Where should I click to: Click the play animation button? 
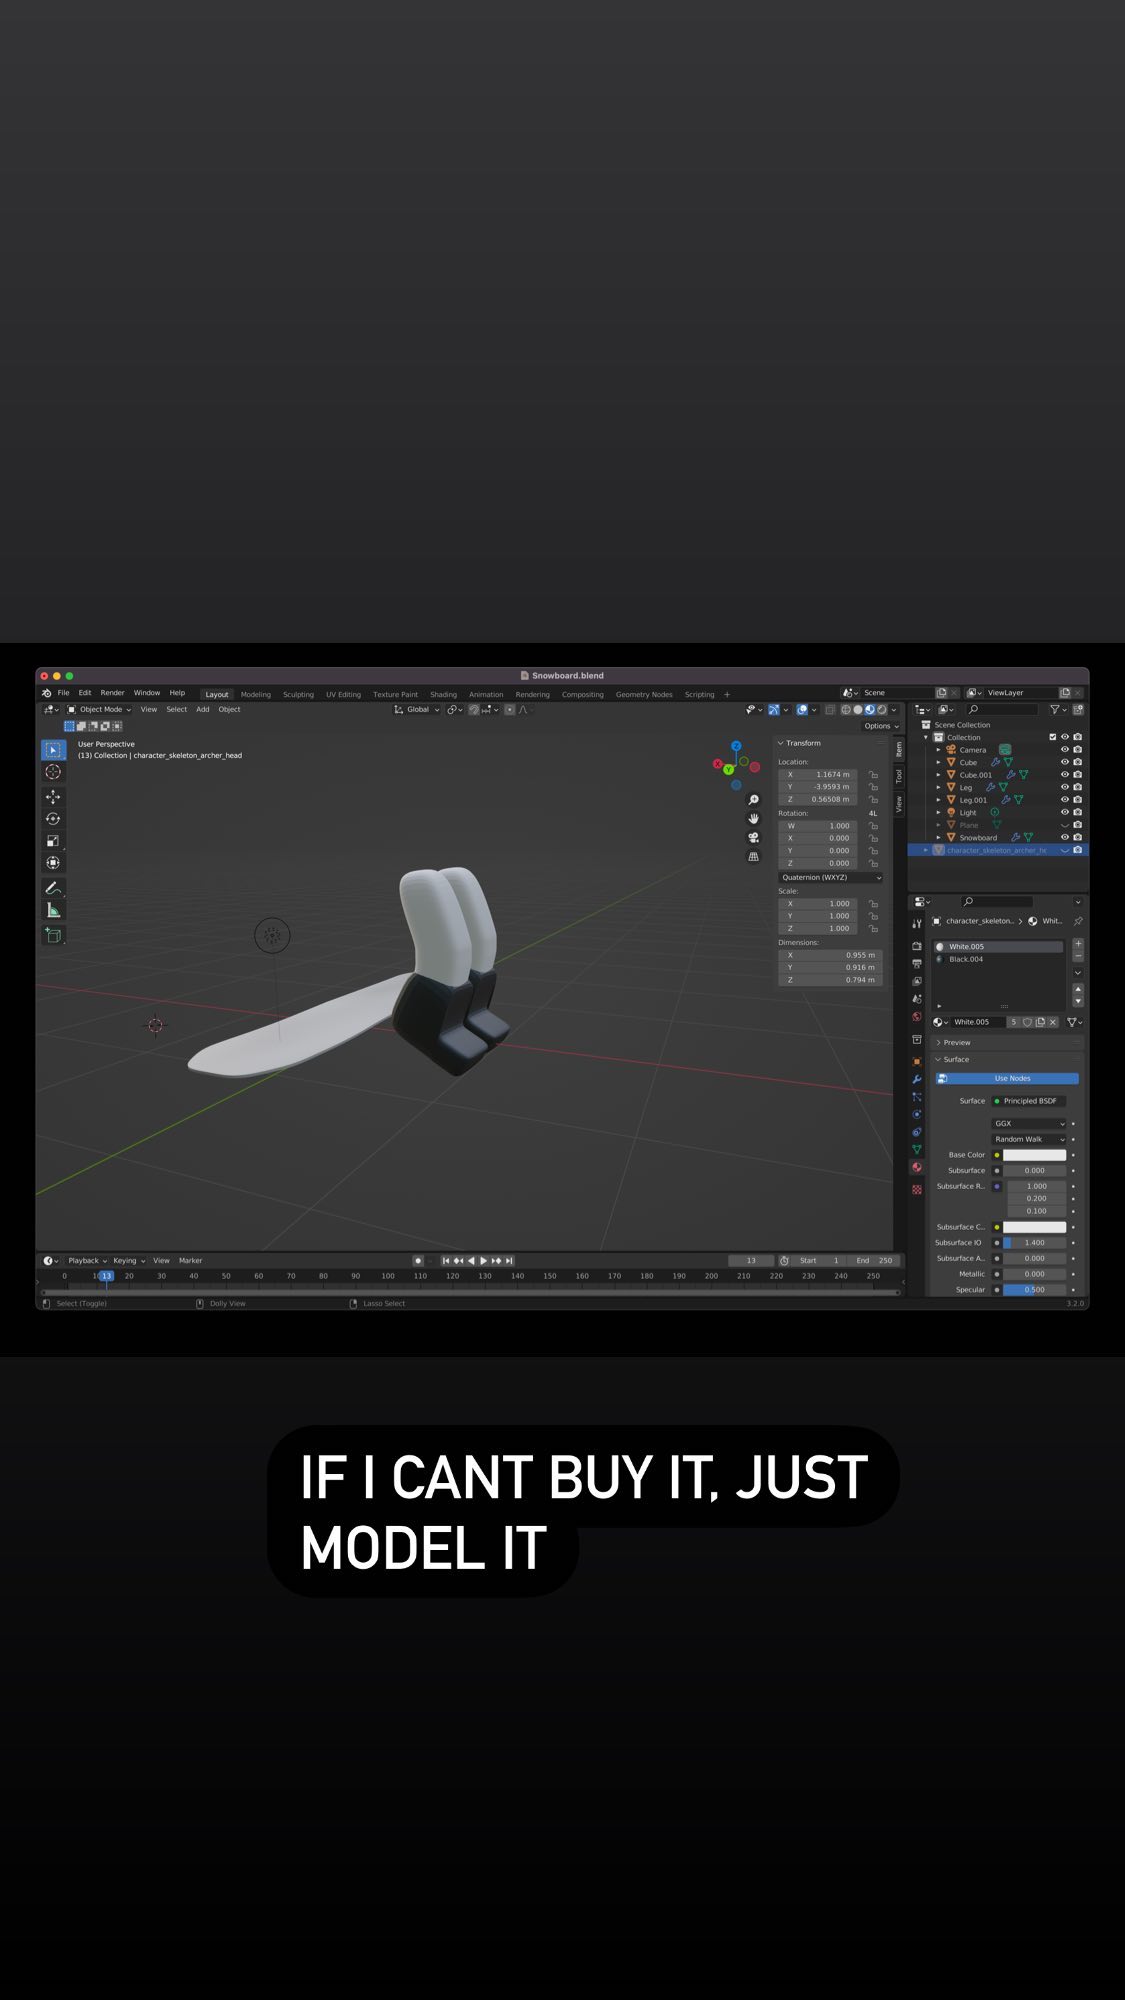484,1261
